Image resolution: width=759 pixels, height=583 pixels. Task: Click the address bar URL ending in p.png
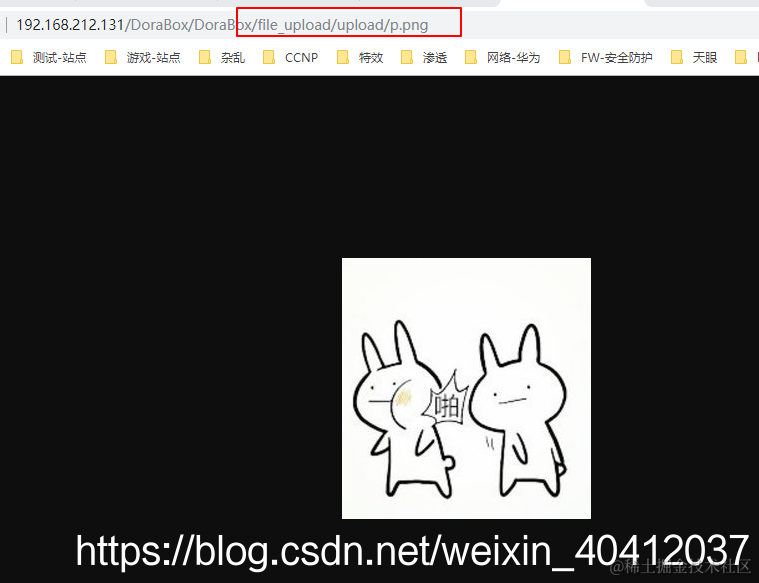pos(222,25)
